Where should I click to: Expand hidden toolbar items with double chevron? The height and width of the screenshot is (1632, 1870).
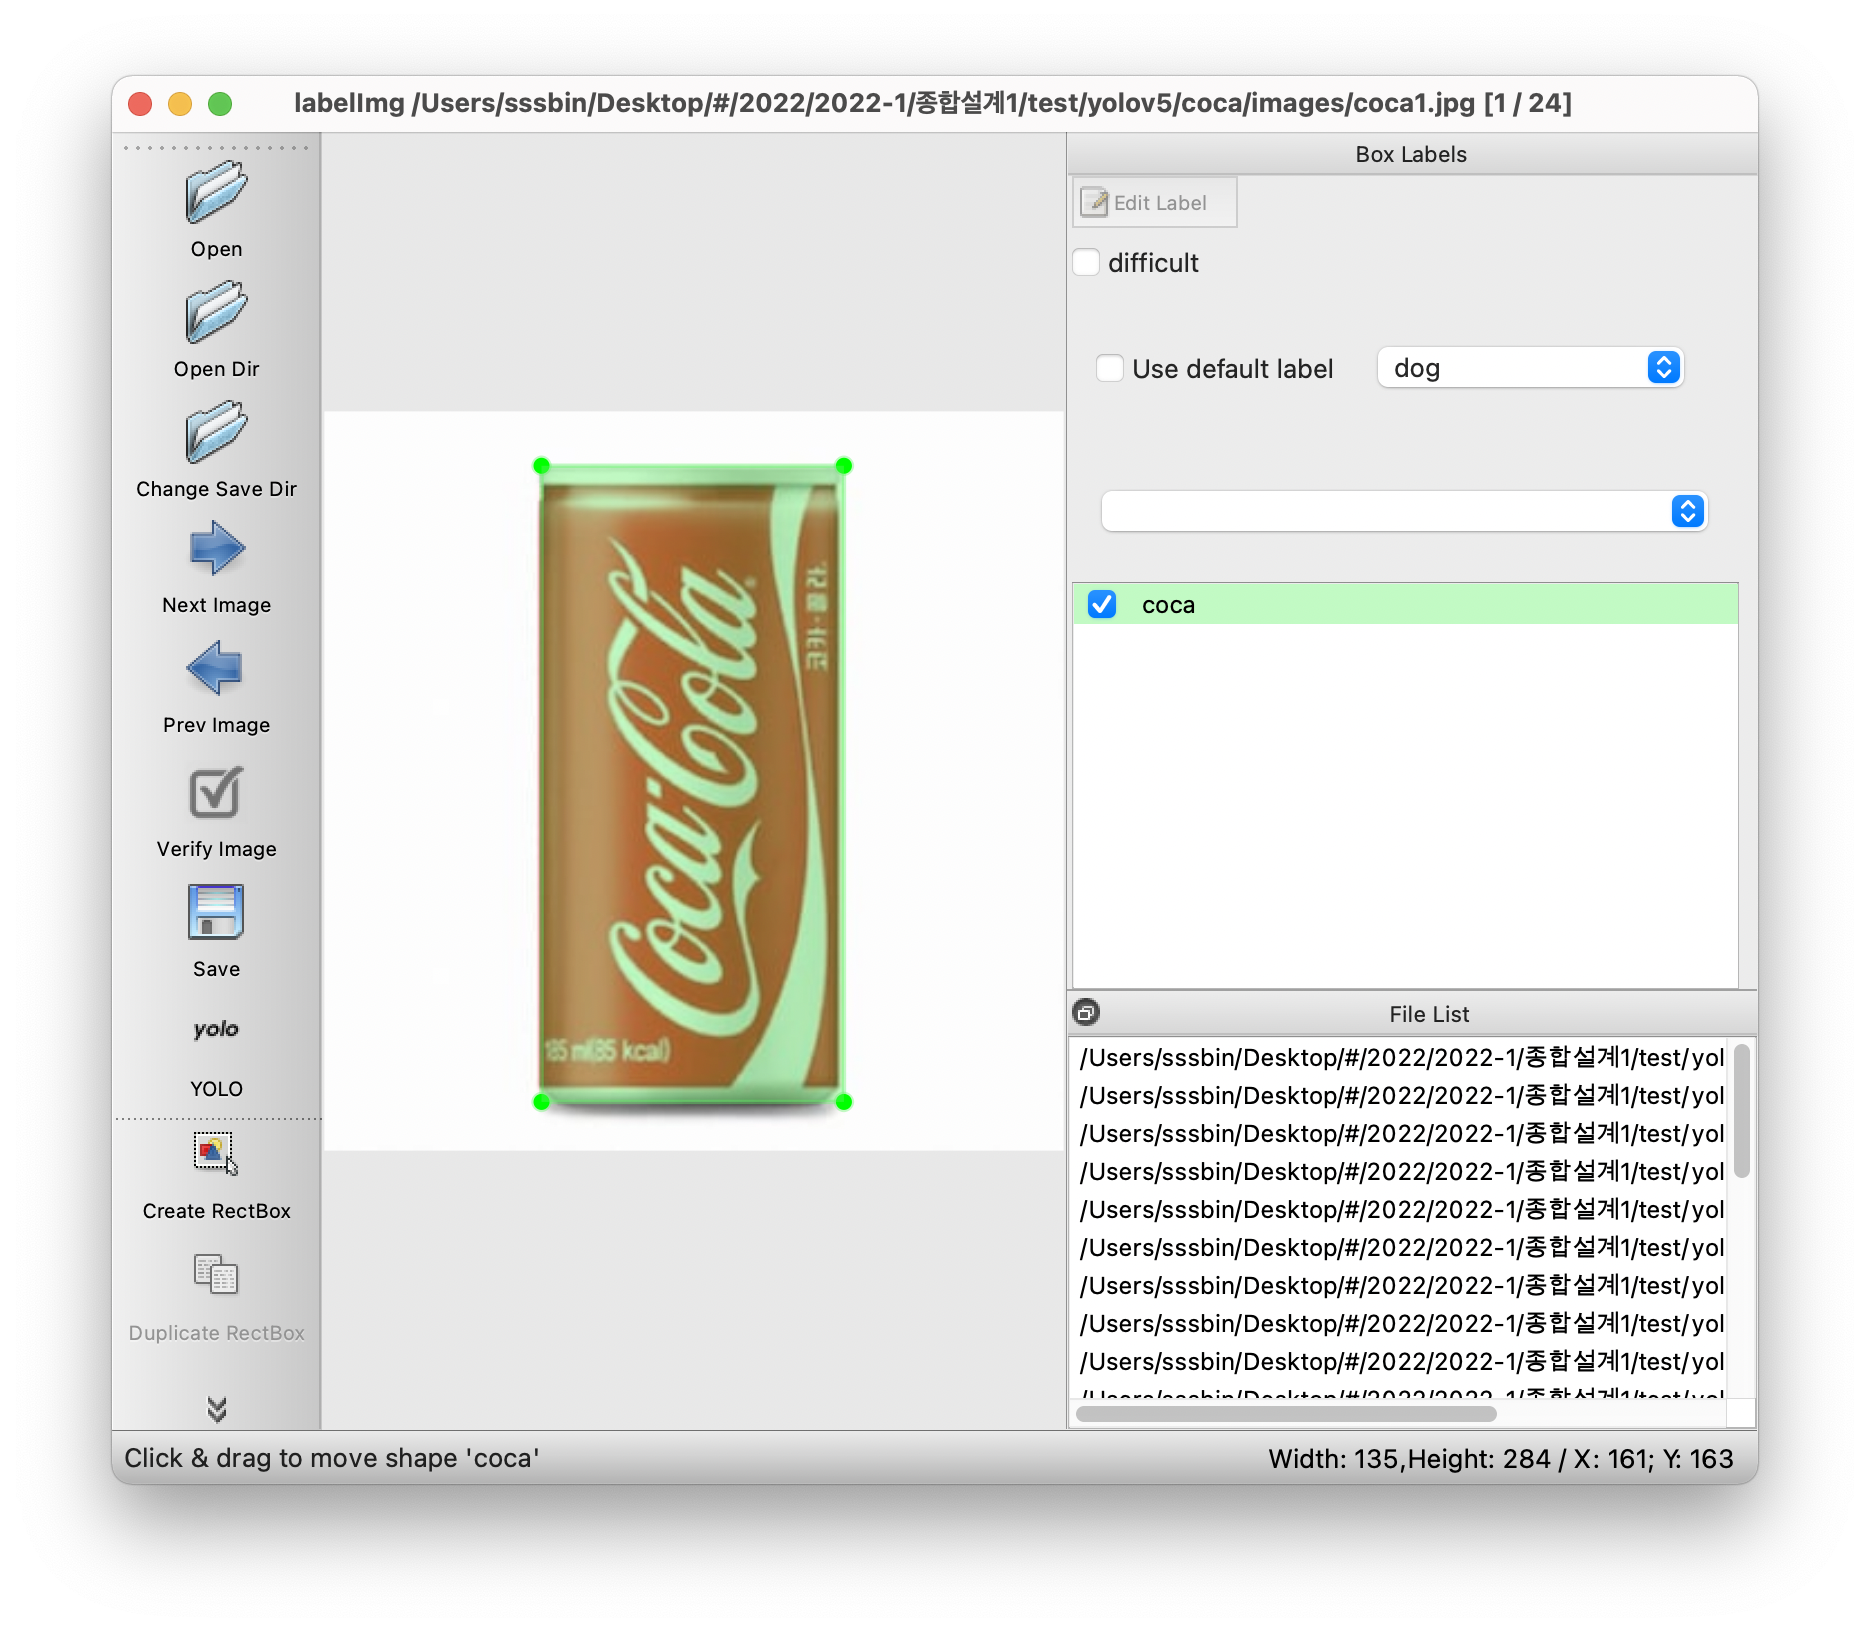pos(216,1409)
